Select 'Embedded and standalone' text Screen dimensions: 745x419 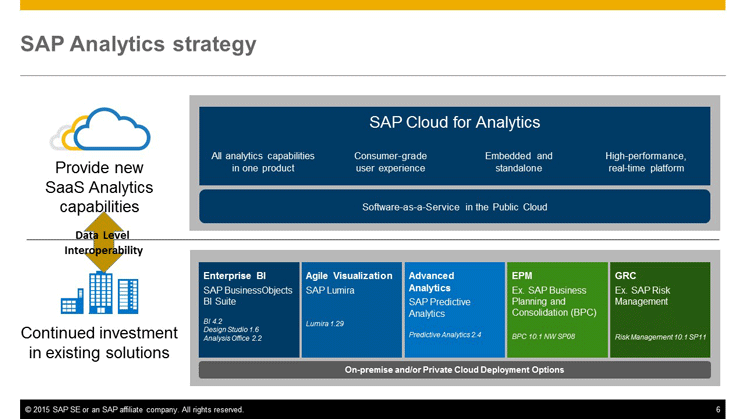[518, 162]
